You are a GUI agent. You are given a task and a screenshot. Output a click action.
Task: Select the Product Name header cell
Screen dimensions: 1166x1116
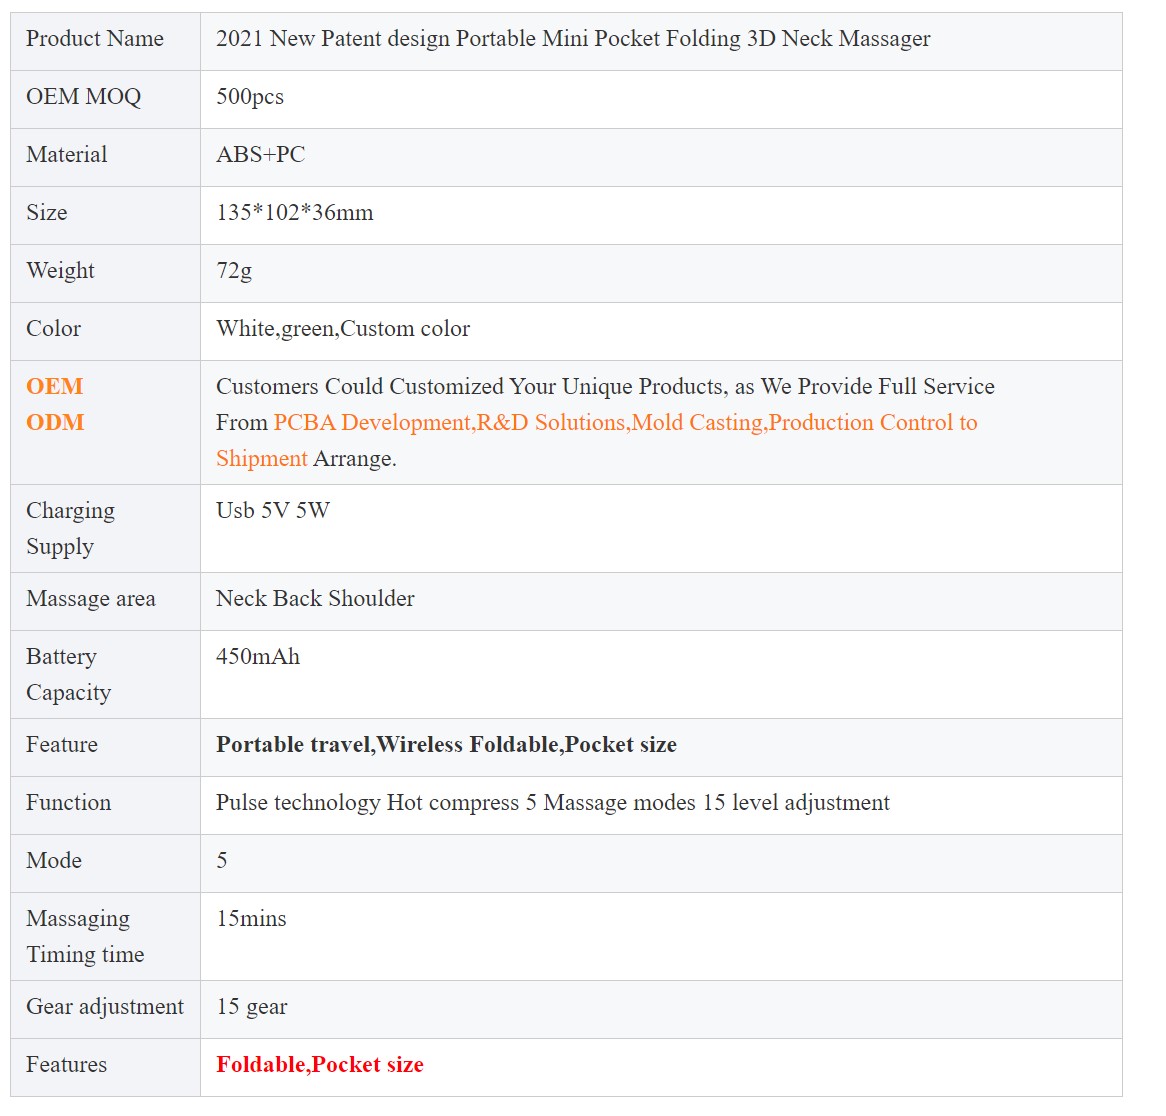click(x=95, y=39)
